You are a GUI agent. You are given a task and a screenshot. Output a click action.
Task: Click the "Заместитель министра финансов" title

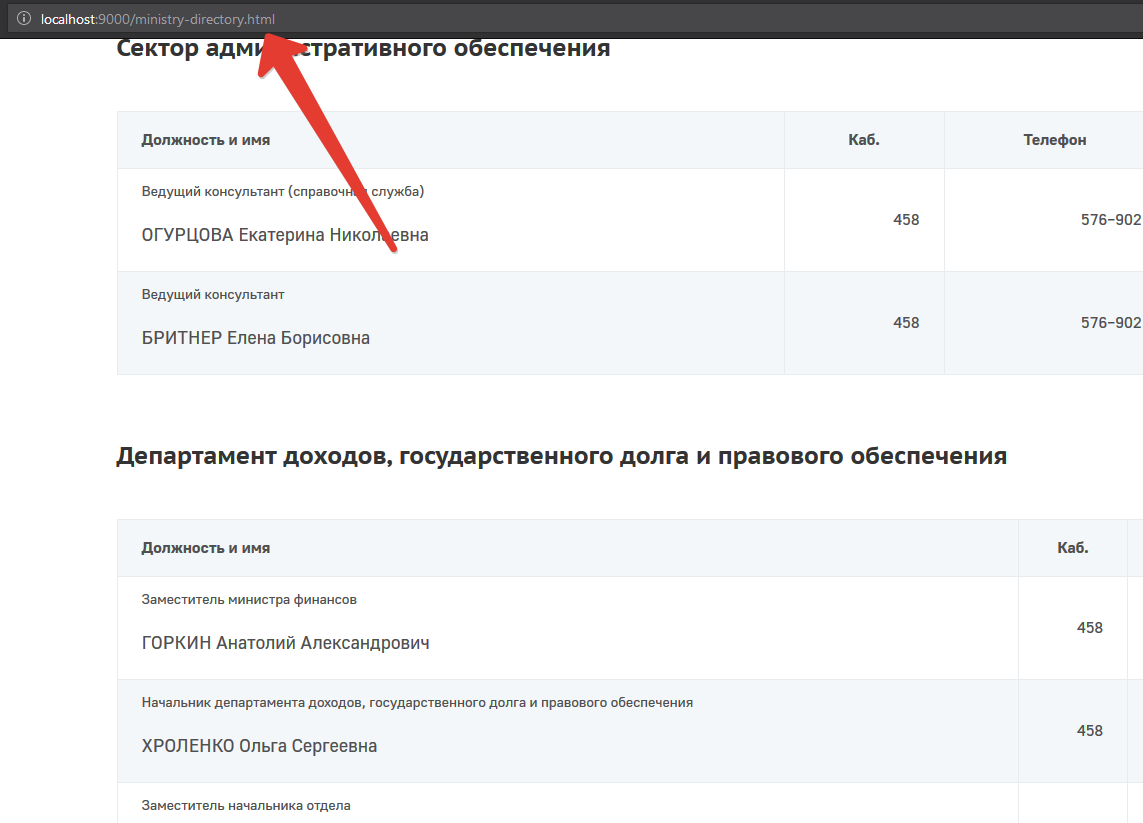(249, 600)
